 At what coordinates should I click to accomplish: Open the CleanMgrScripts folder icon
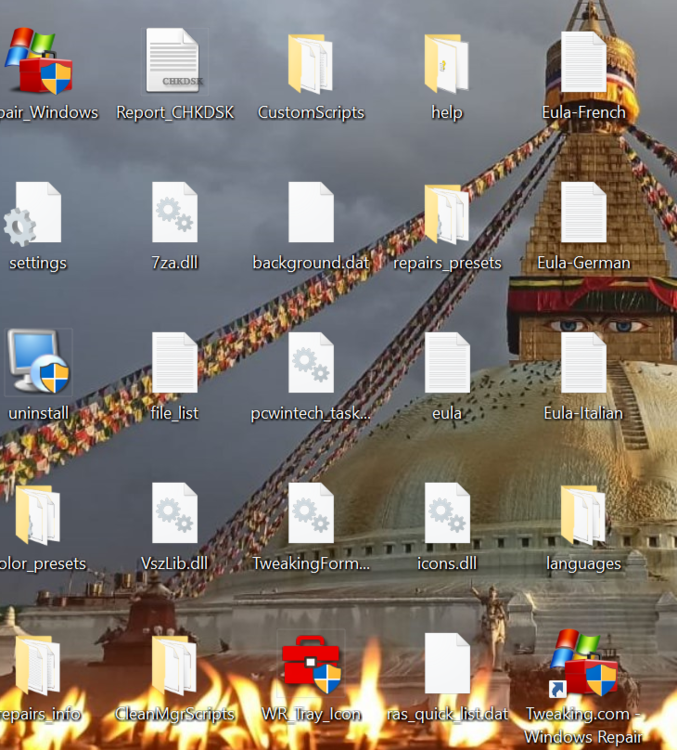pyautogui.click(x=174, y=665)
